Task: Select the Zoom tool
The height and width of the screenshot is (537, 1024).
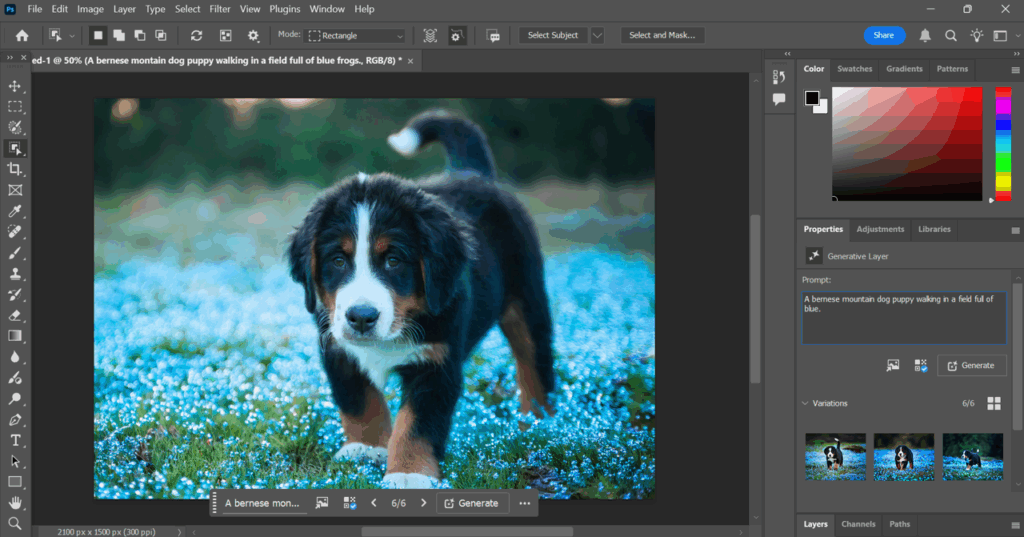Action: coord(15,523)
